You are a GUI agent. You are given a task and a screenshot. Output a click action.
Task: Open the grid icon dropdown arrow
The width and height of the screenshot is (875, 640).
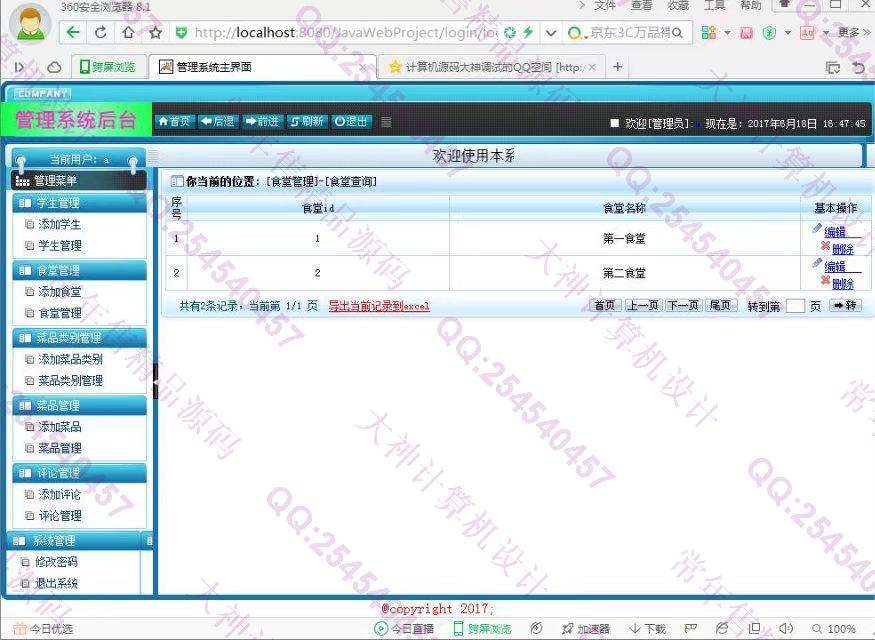(727, 33)
